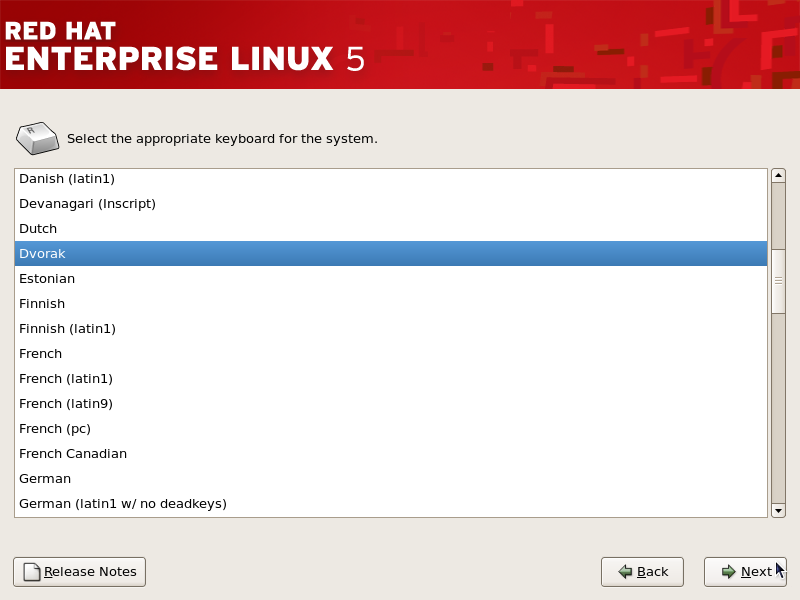Click the scrollbar up arrow
The image size is (800, 600).
778,176
